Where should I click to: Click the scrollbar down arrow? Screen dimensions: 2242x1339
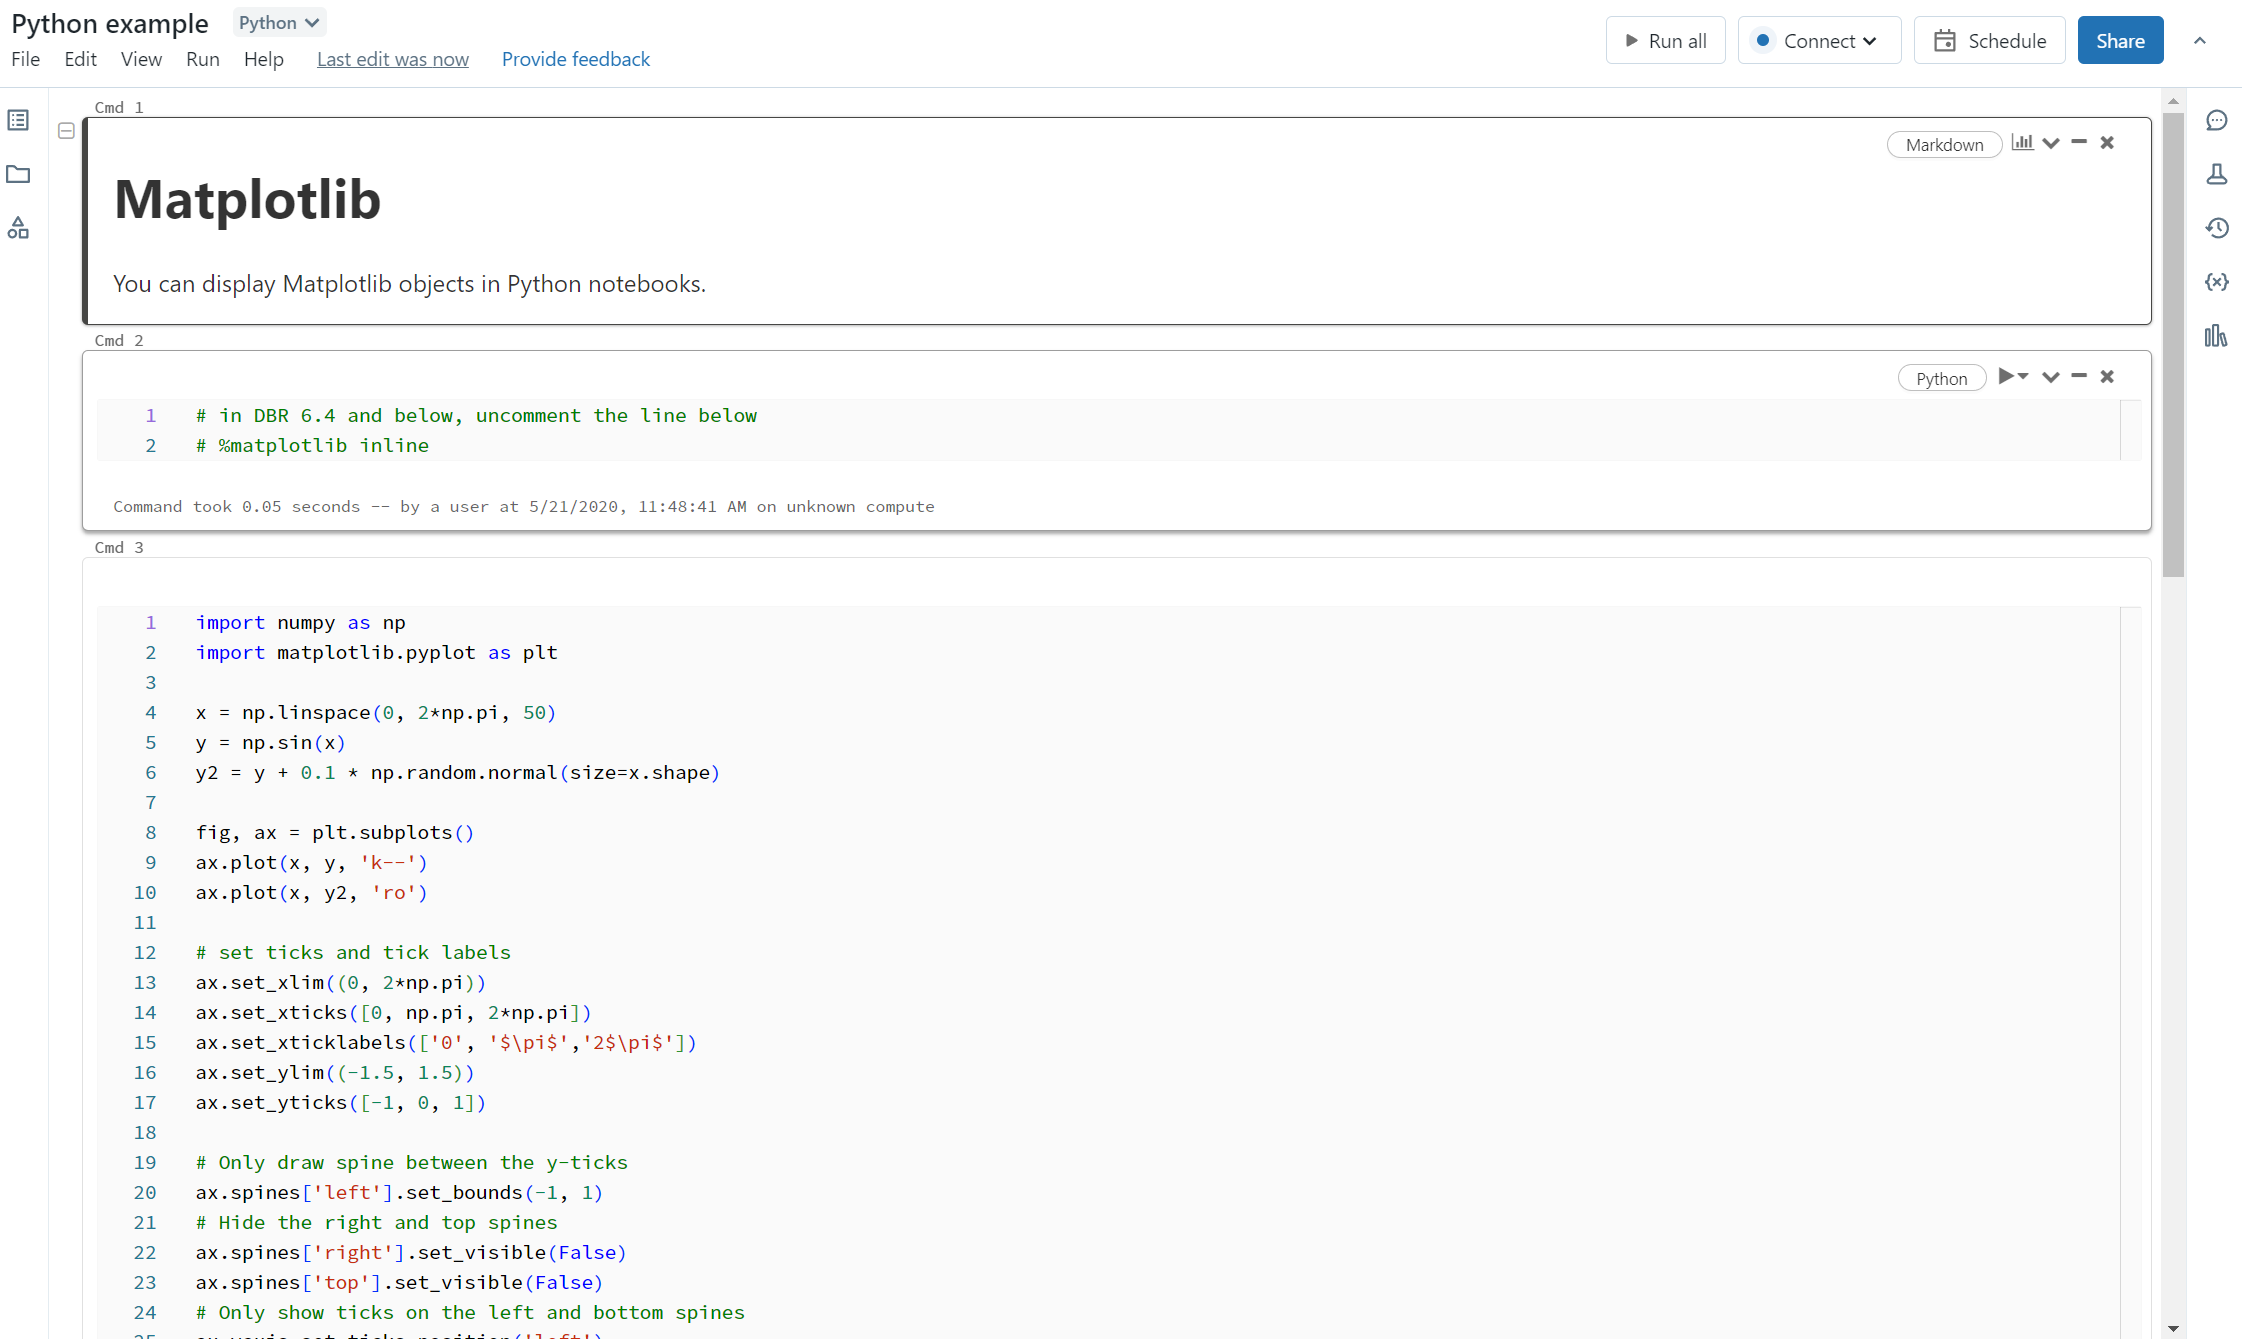[x=2173, y=1329]
